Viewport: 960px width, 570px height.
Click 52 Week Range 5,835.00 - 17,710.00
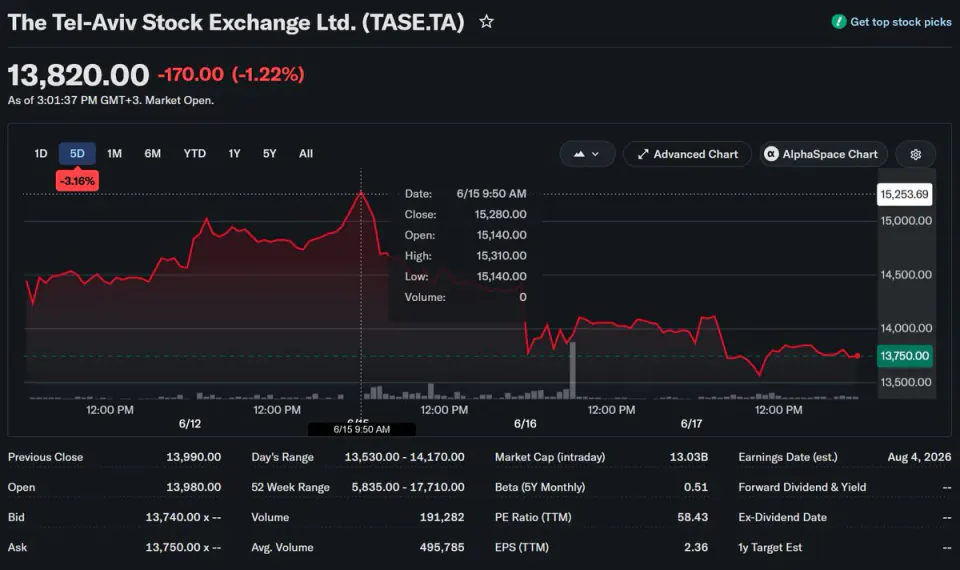pyautogui.click(x=408, y=487)
